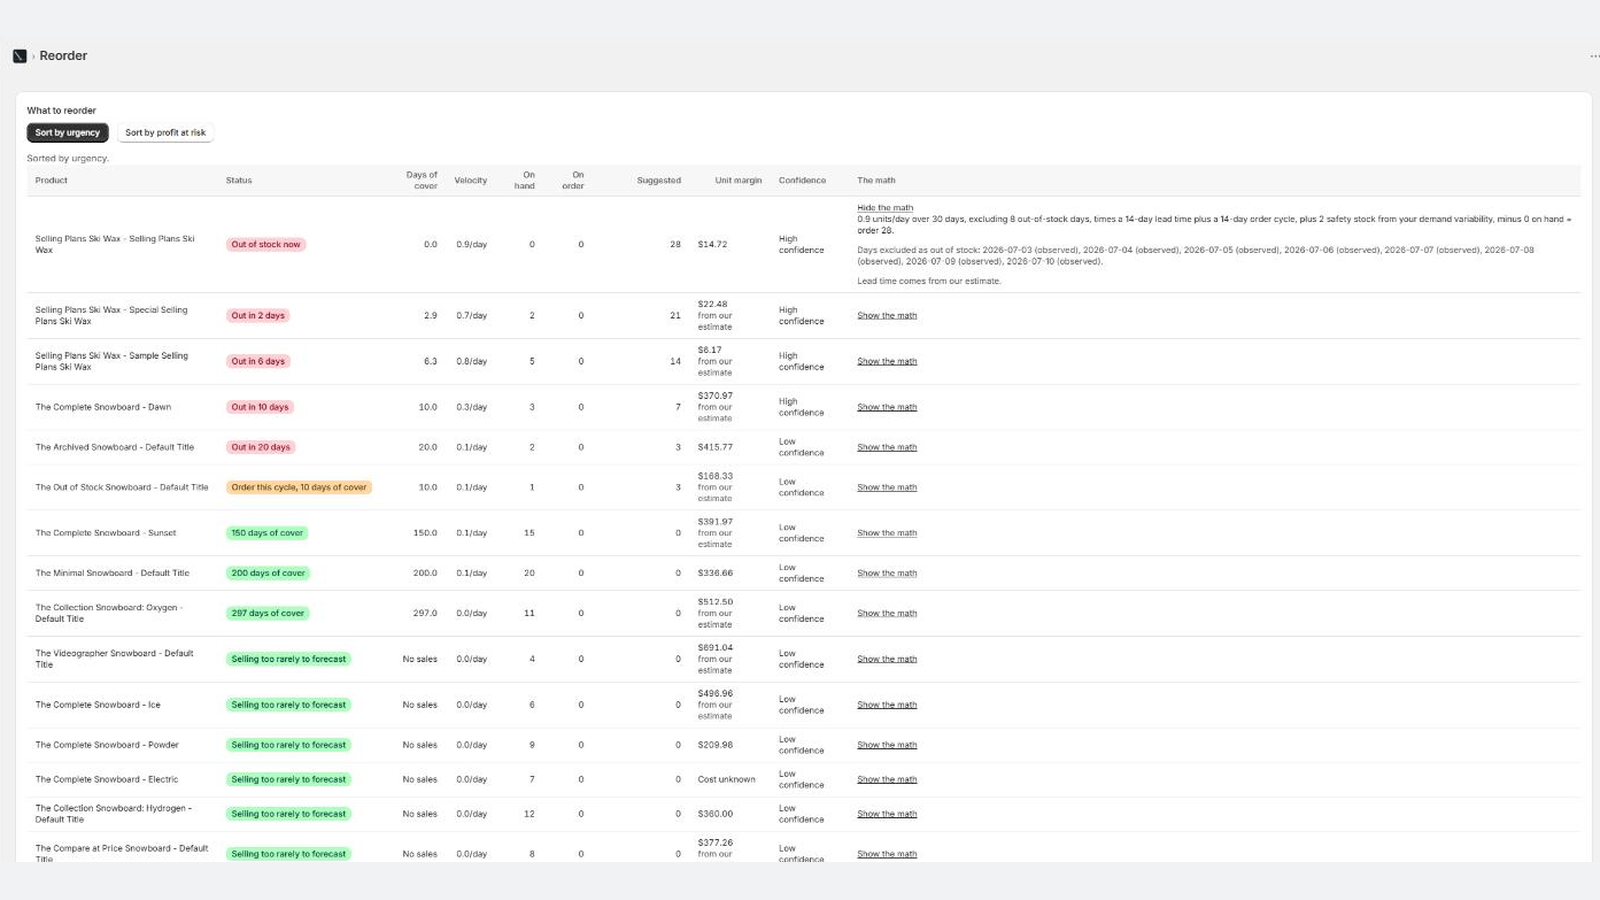Viewport: 1600px width, 900px height.
Task: Click Lead time comes from our estimate note
Action: (x=929, y=282)
